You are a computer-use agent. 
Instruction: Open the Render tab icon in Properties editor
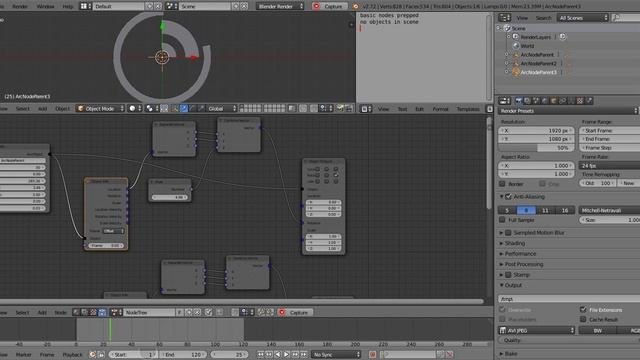pyautogui.click(x=518, y=100)
